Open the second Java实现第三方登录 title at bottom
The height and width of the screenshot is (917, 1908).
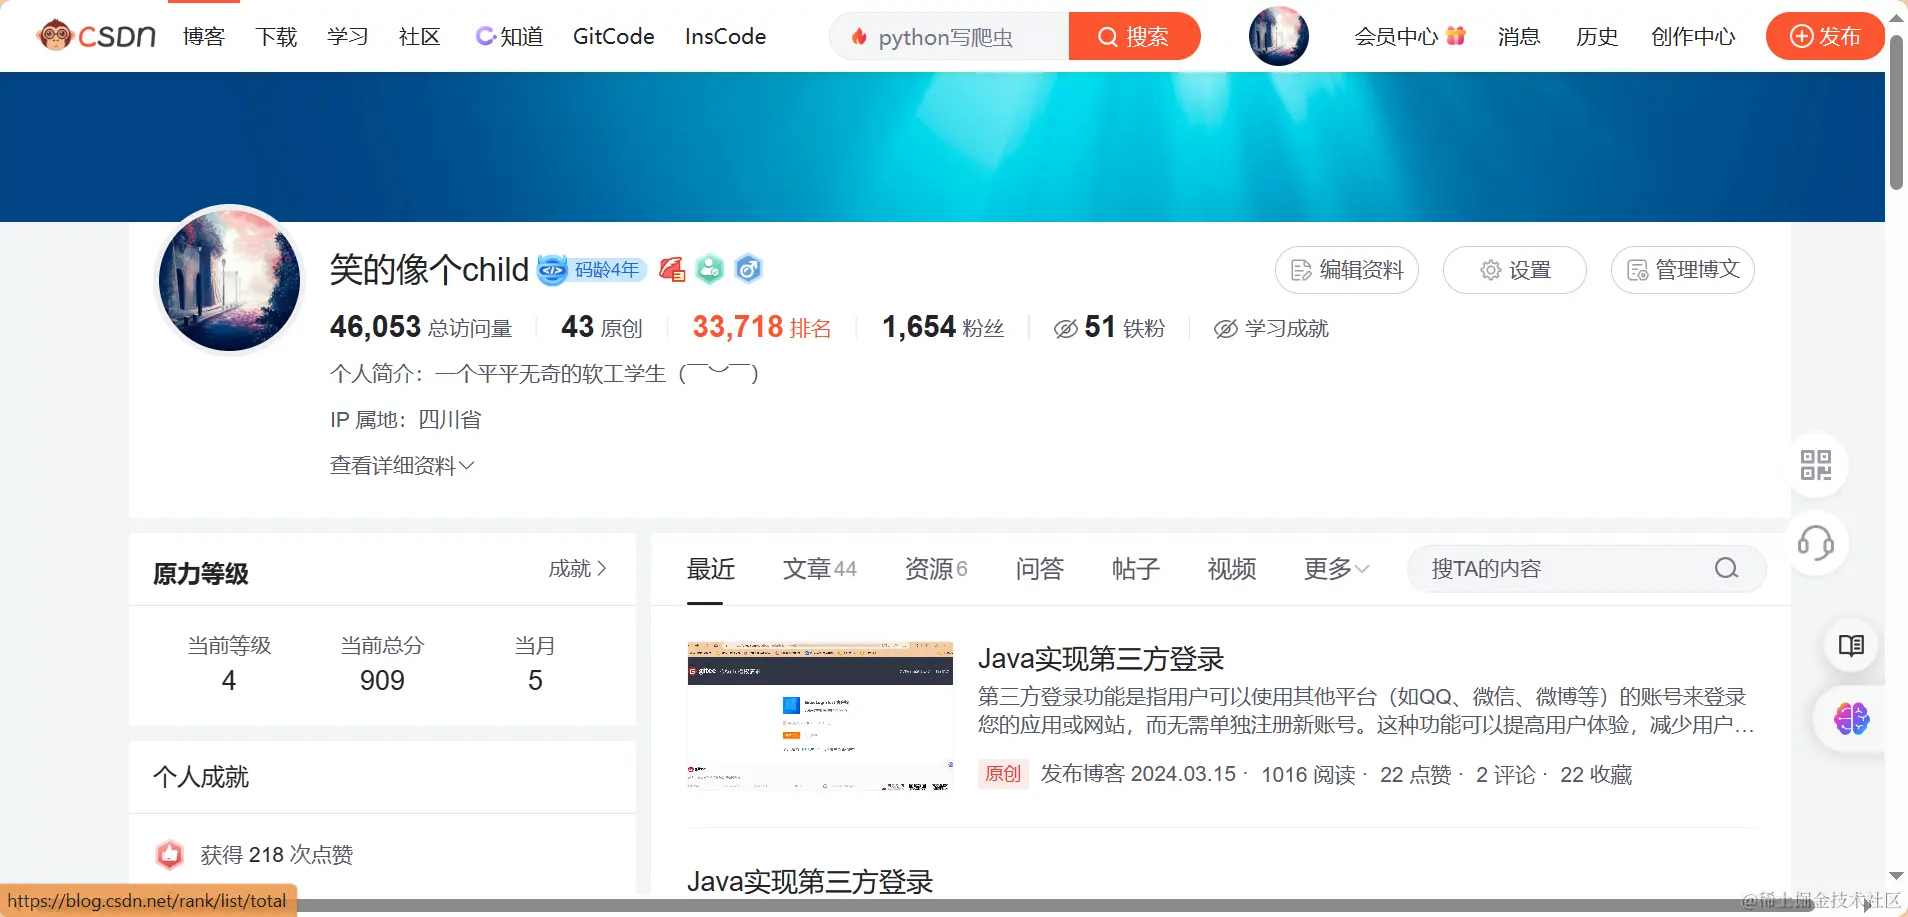pos(810,881)
